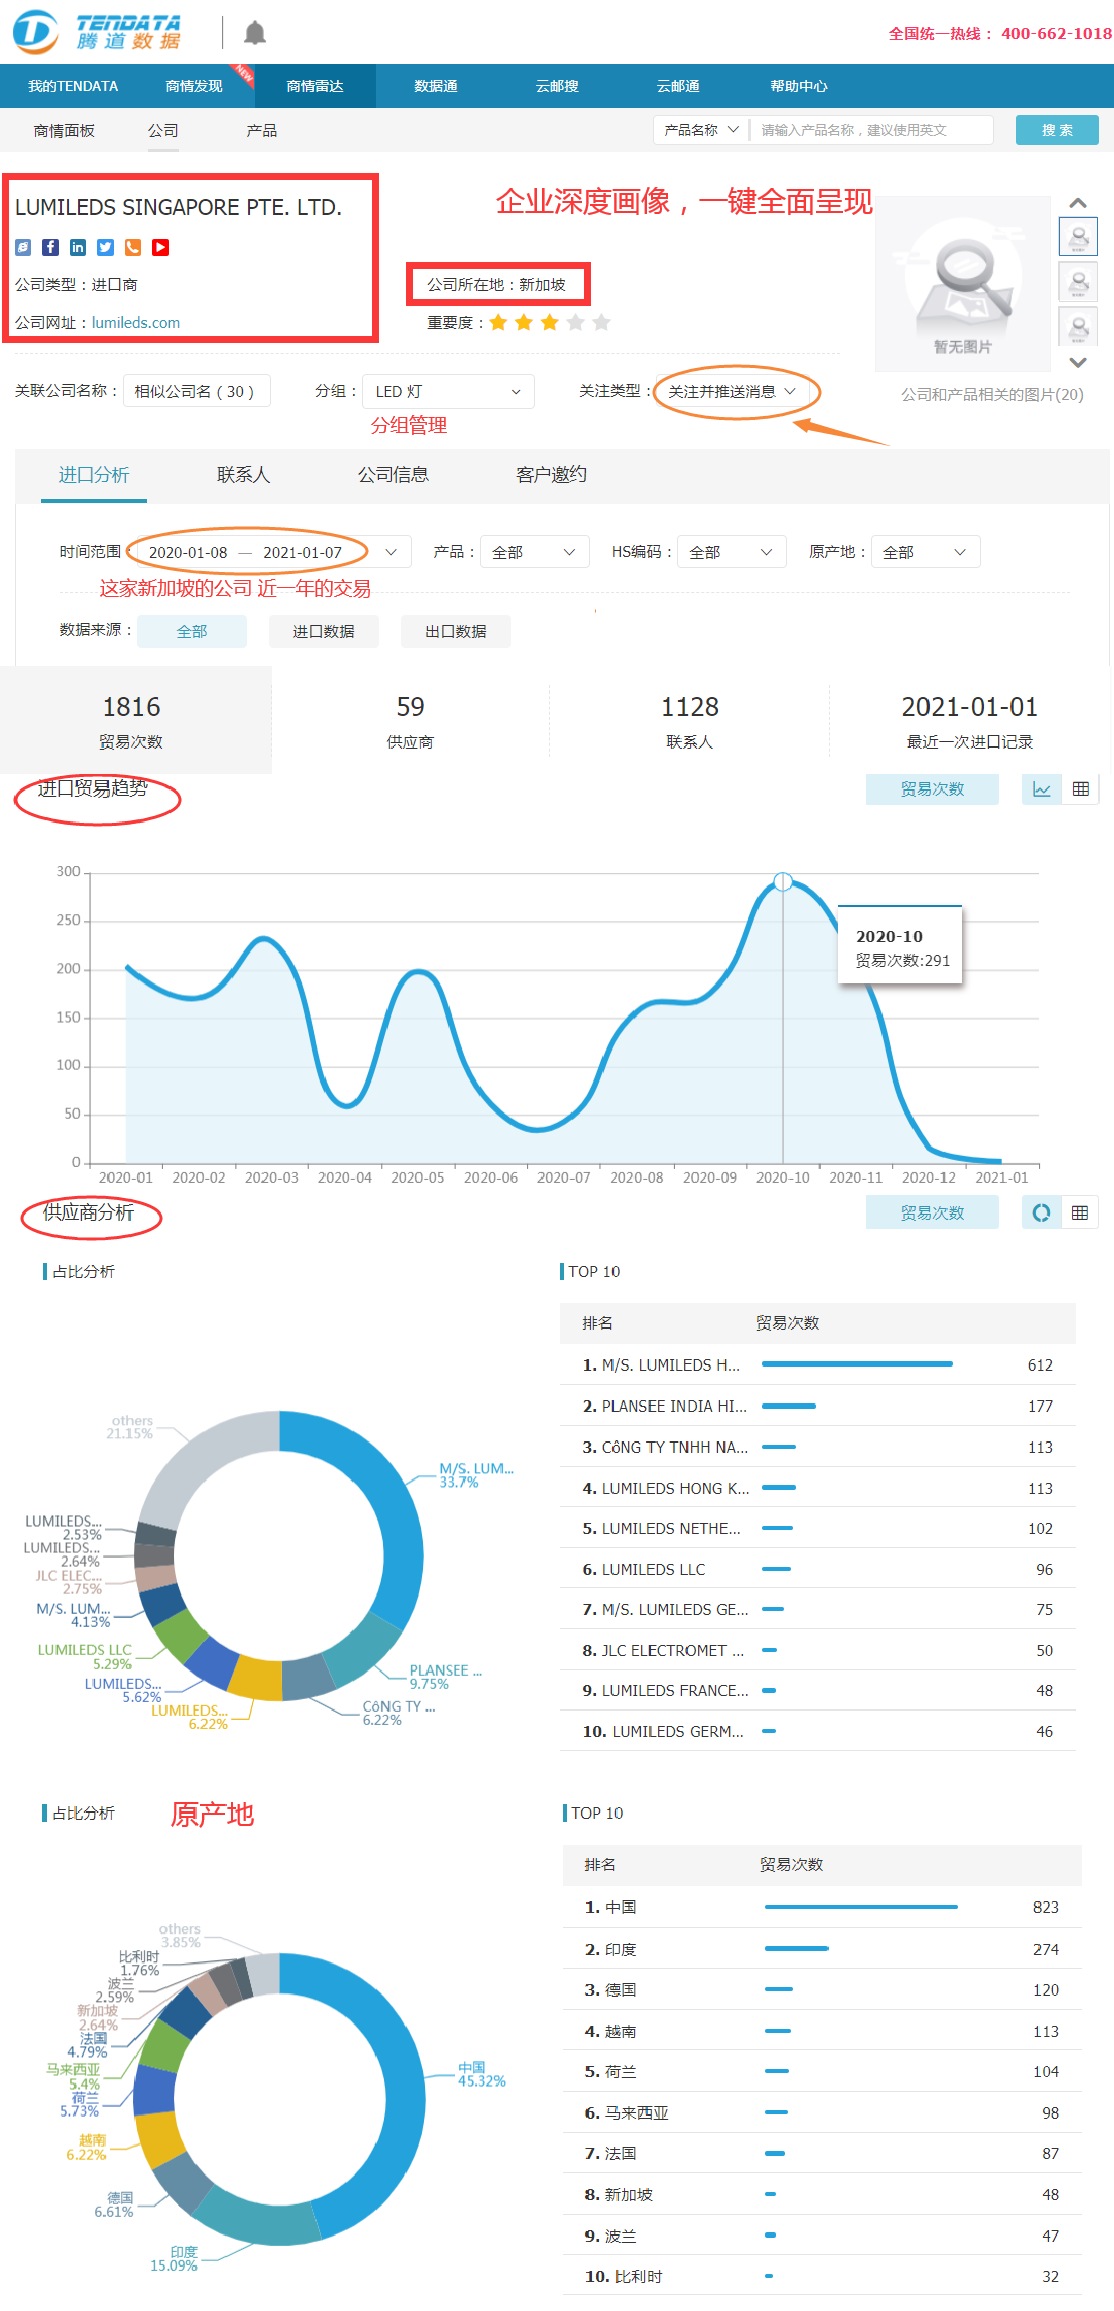
Task: Switch supplier analysis to table view
Action: [1080, 1213]
